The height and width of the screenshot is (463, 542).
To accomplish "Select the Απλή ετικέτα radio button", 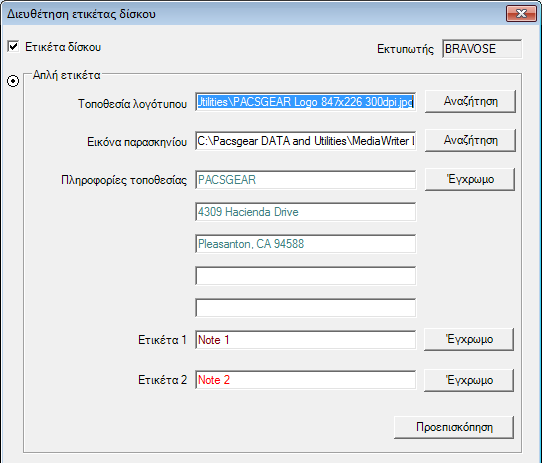I will click(x=13, y=81).
